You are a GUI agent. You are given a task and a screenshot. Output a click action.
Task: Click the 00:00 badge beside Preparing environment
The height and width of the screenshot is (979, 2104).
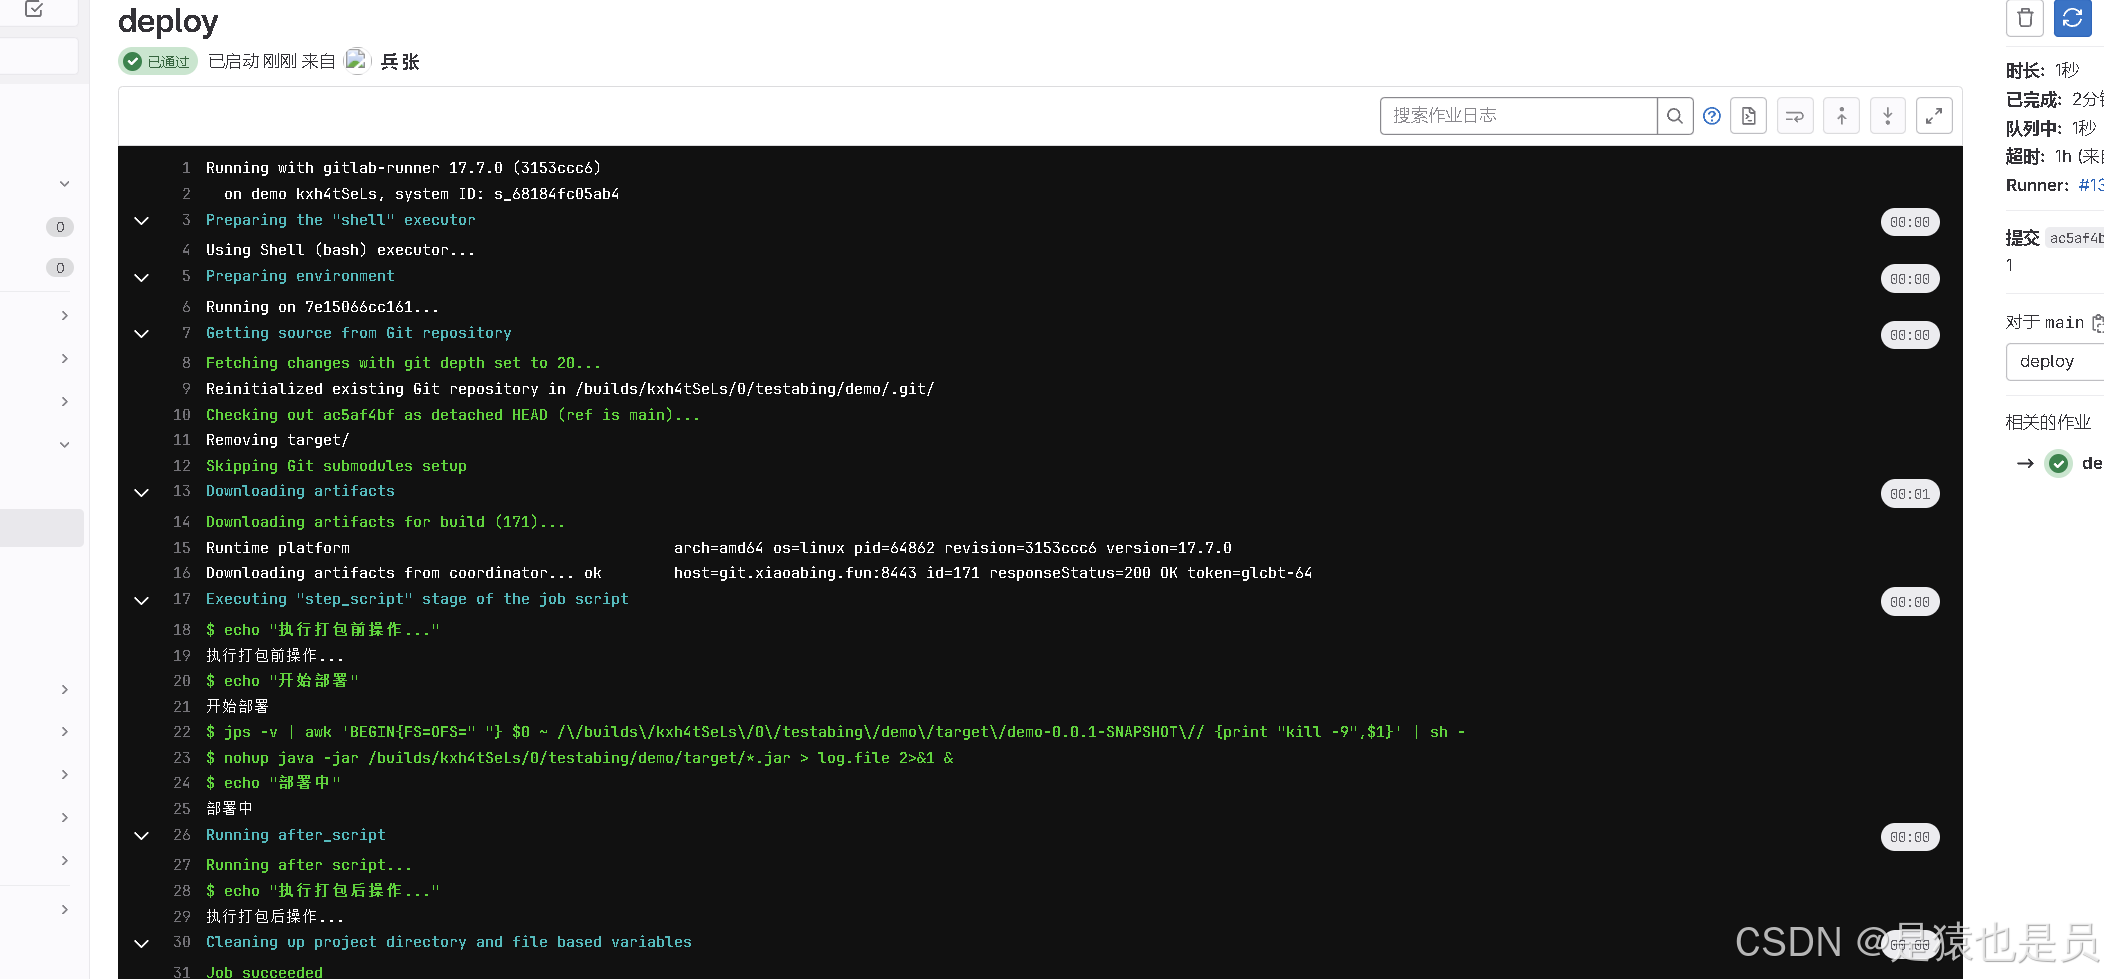(1909, 279)
